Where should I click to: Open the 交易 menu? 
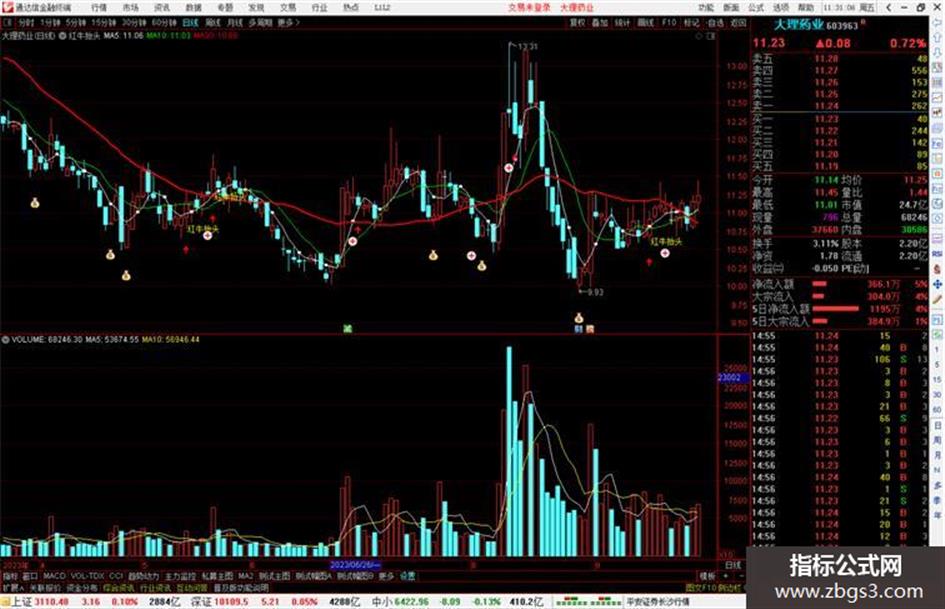coord(288,7)
